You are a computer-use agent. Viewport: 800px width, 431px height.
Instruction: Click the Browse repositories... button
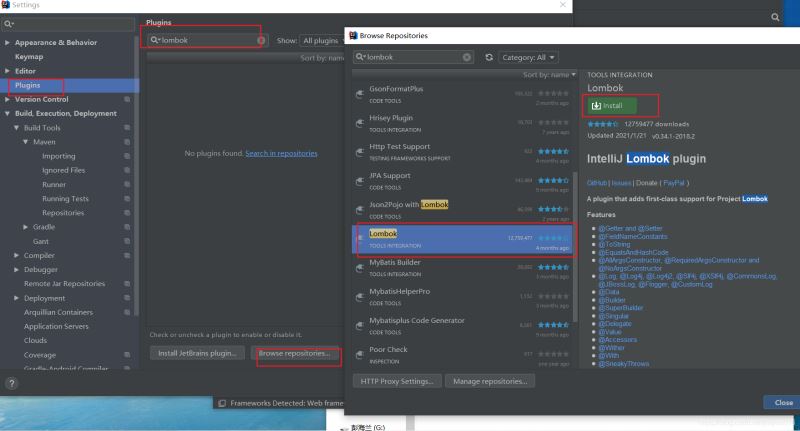click(x=294, y=353)
